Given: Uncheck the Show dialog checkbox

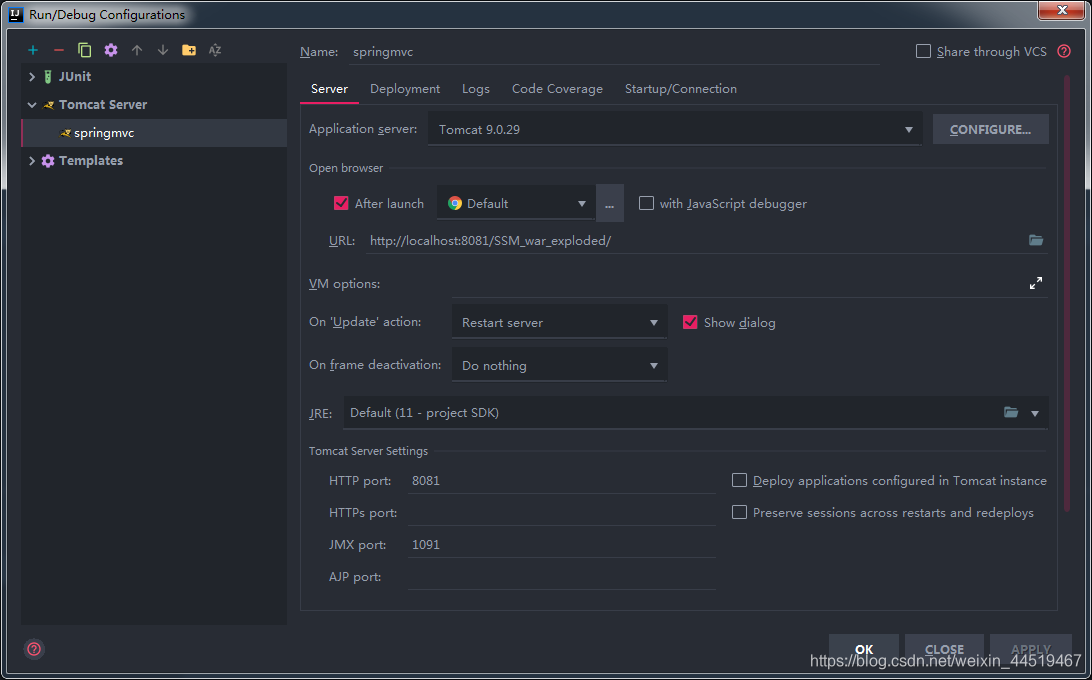Looking at the screenshot, I should [690, 323].
